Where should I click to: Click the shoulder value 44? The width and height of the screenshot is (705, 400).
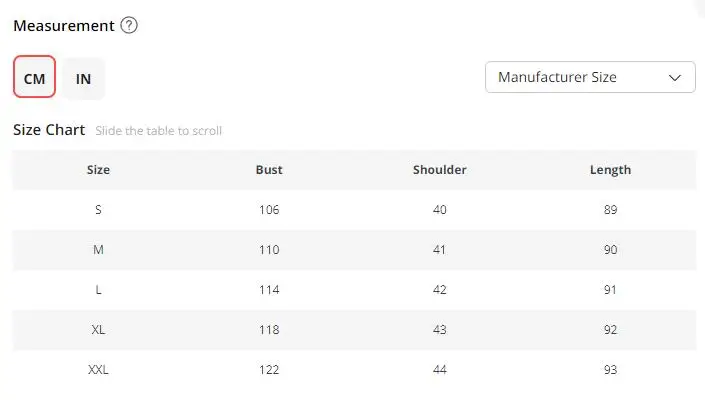[x=440, y=370]
